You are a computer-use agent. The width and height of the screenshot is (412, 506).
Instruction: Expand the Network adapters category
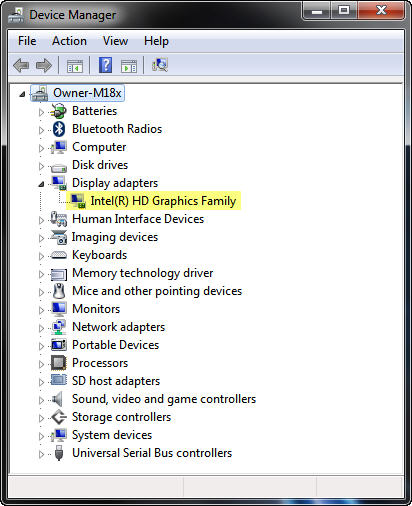tap(41, 328)
